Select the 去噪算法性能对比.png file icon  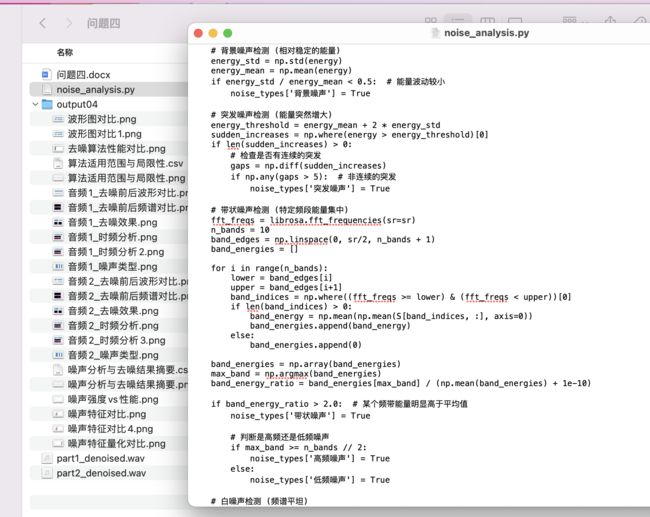pyautogui.click(x=58, y=149)
